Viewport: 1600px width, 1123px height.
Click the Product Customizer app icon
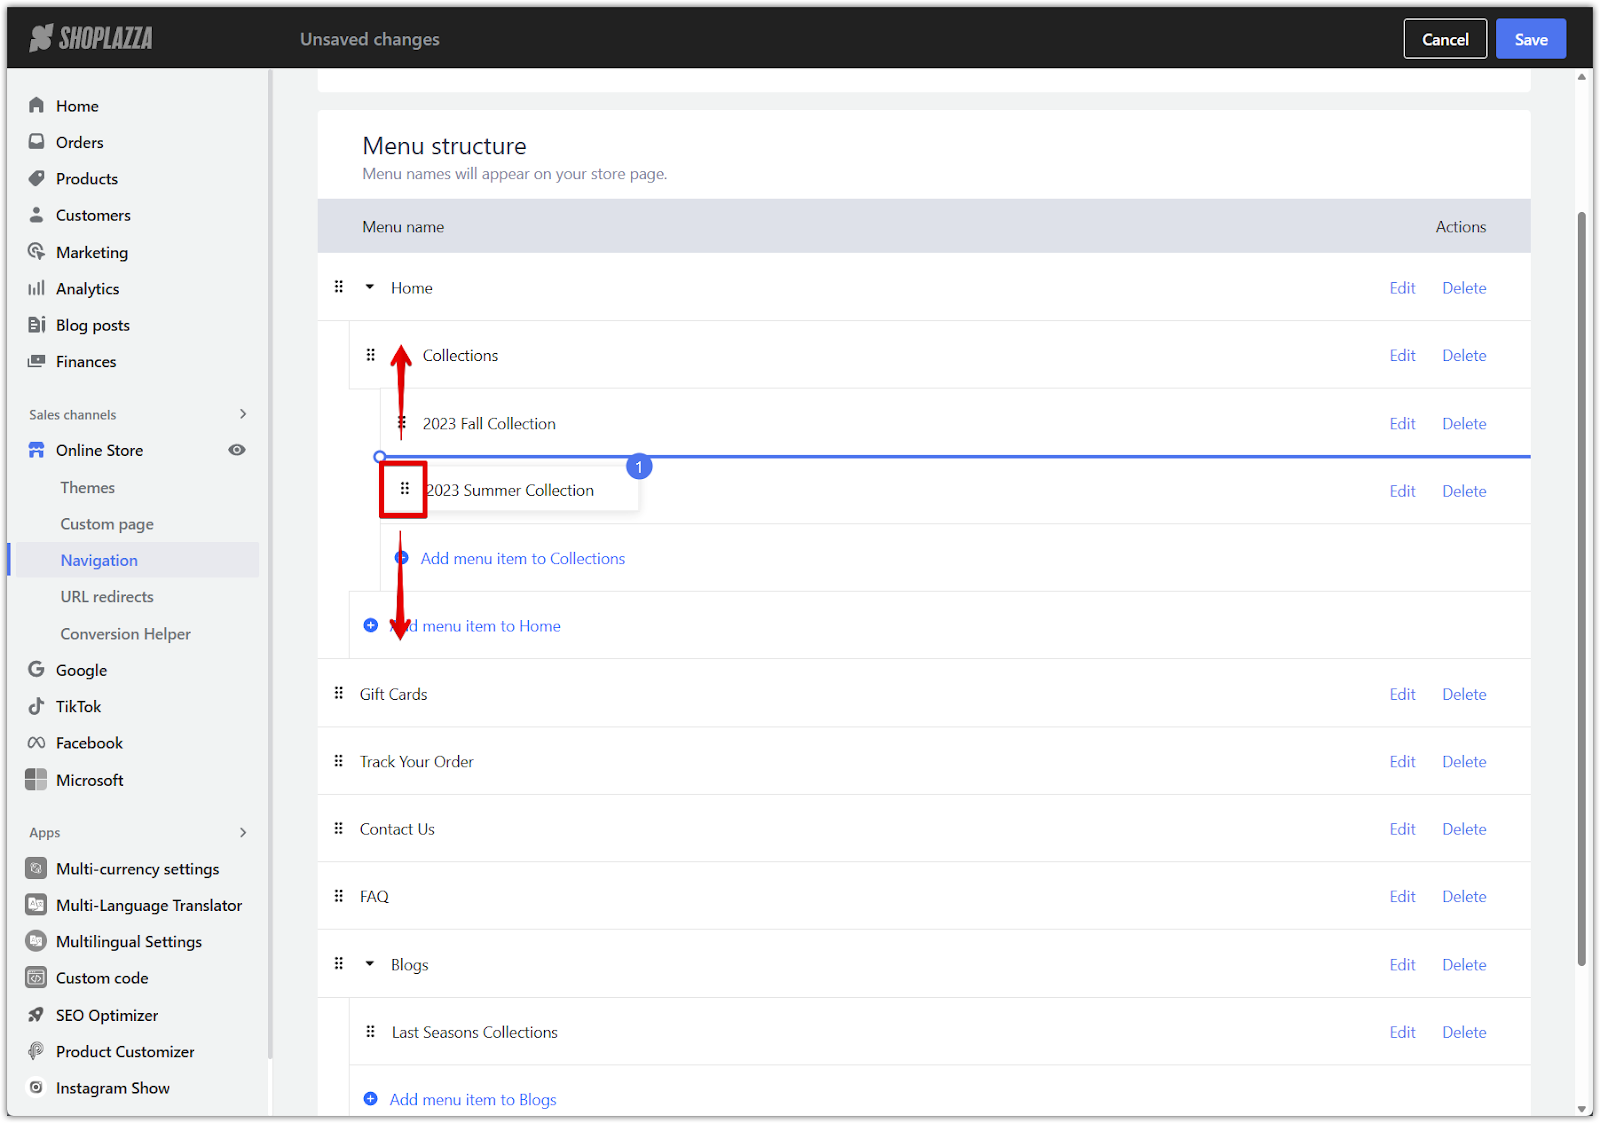click(x=36, y=1051)
